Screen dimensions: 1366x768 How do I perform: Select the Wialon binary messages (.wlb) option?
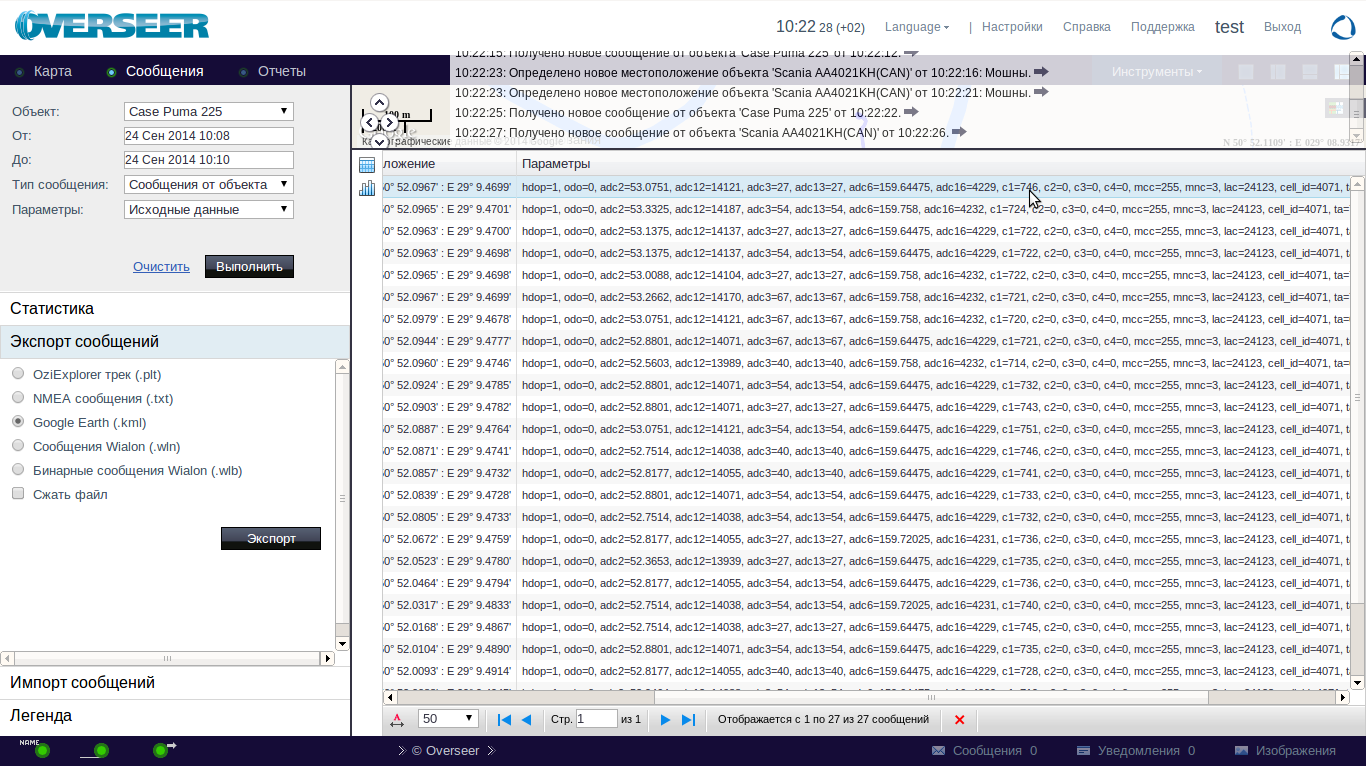[18, 470]
